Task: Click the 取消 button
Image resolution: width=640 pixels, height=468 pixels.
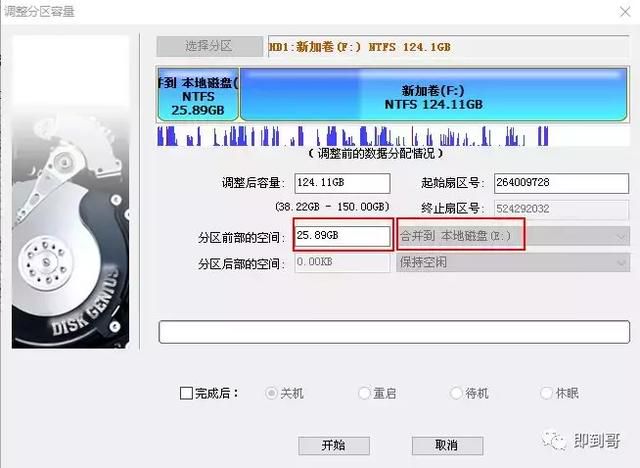Action: (447, 446)
